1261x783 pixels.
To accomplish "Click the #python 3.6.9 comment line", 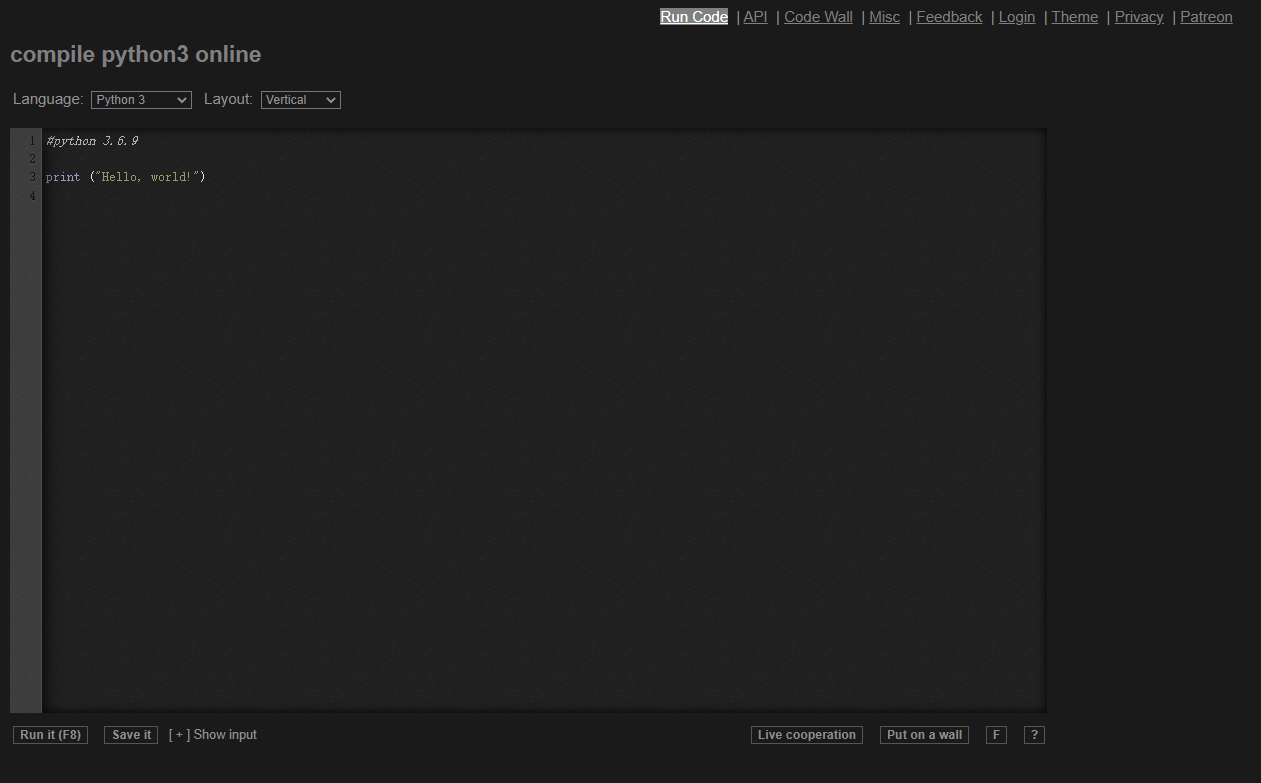I will pyautogui.click(x=92, y=141).
